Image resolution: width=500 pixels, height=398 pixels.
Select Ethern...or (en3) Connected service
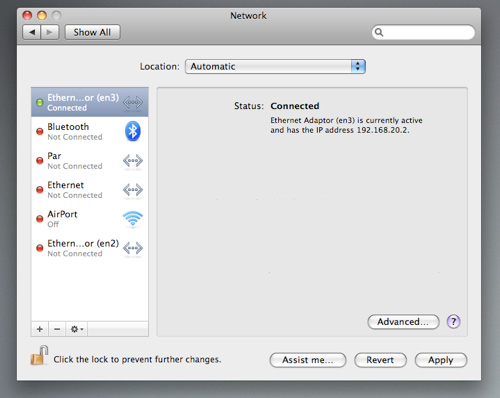click(x=90, y=102)
